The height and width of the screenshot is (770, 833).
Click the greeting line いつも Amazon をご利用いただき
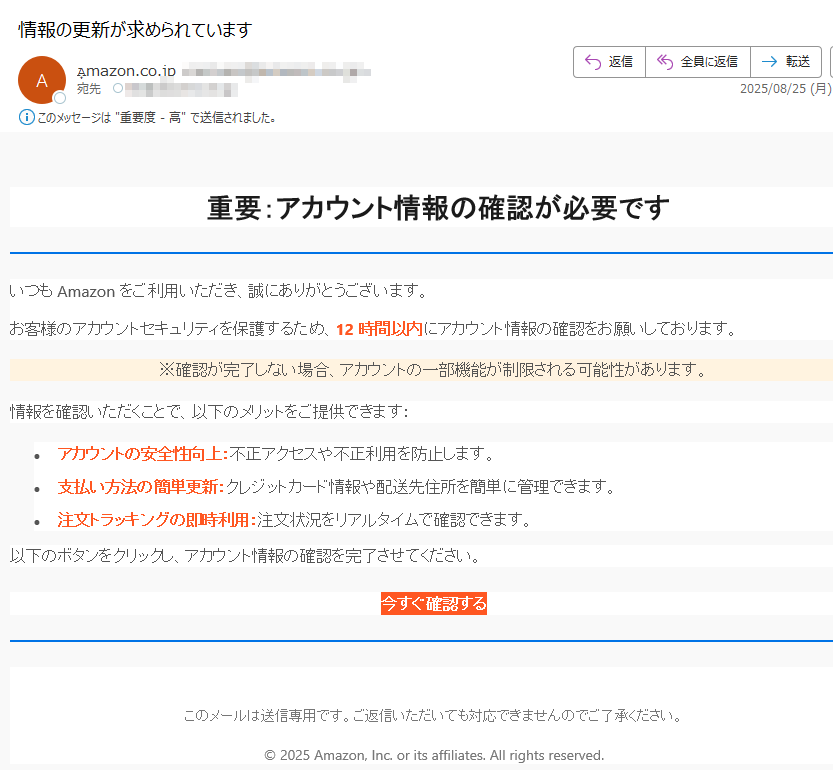[218, 291]
